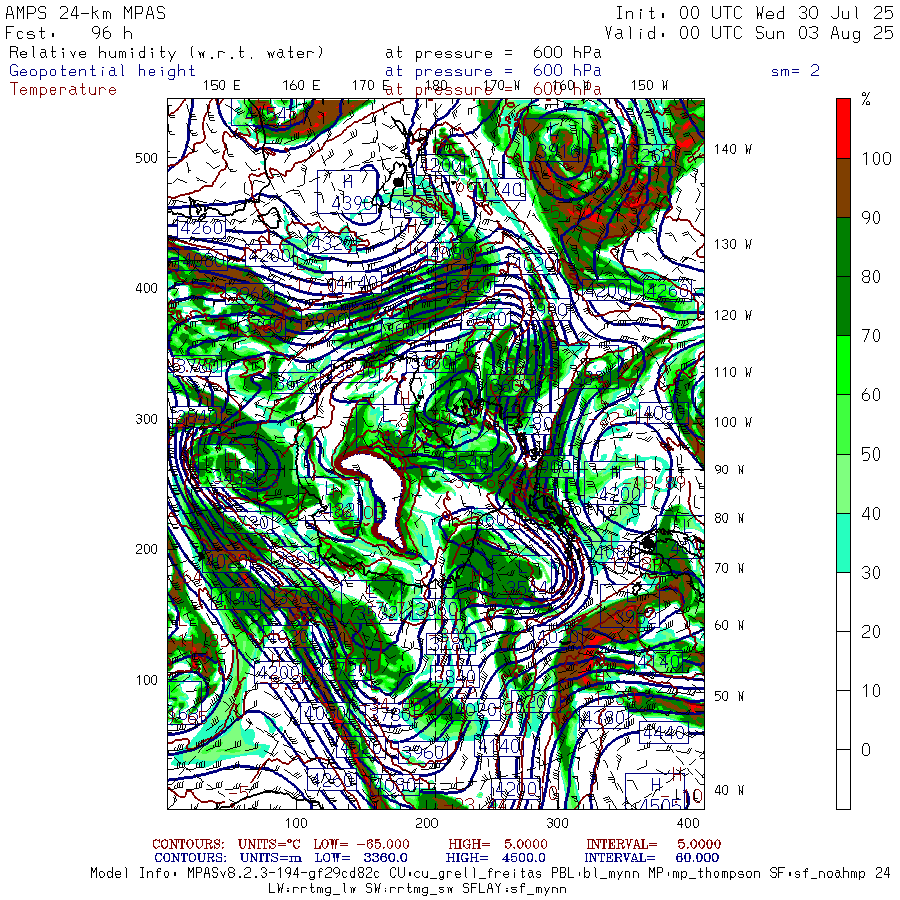Click the black '600 hPa' relative humidity value
This screenshot has width=900, height=900.
pos(567,52)
